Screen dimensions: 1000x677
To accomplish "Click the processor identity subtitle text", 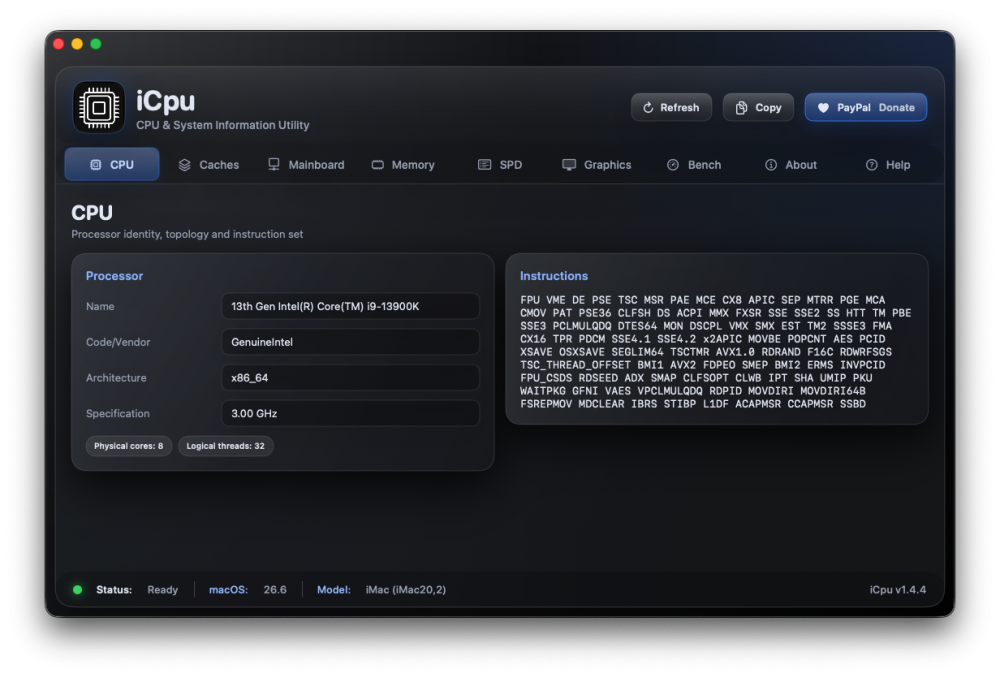I will pos(187,235).
